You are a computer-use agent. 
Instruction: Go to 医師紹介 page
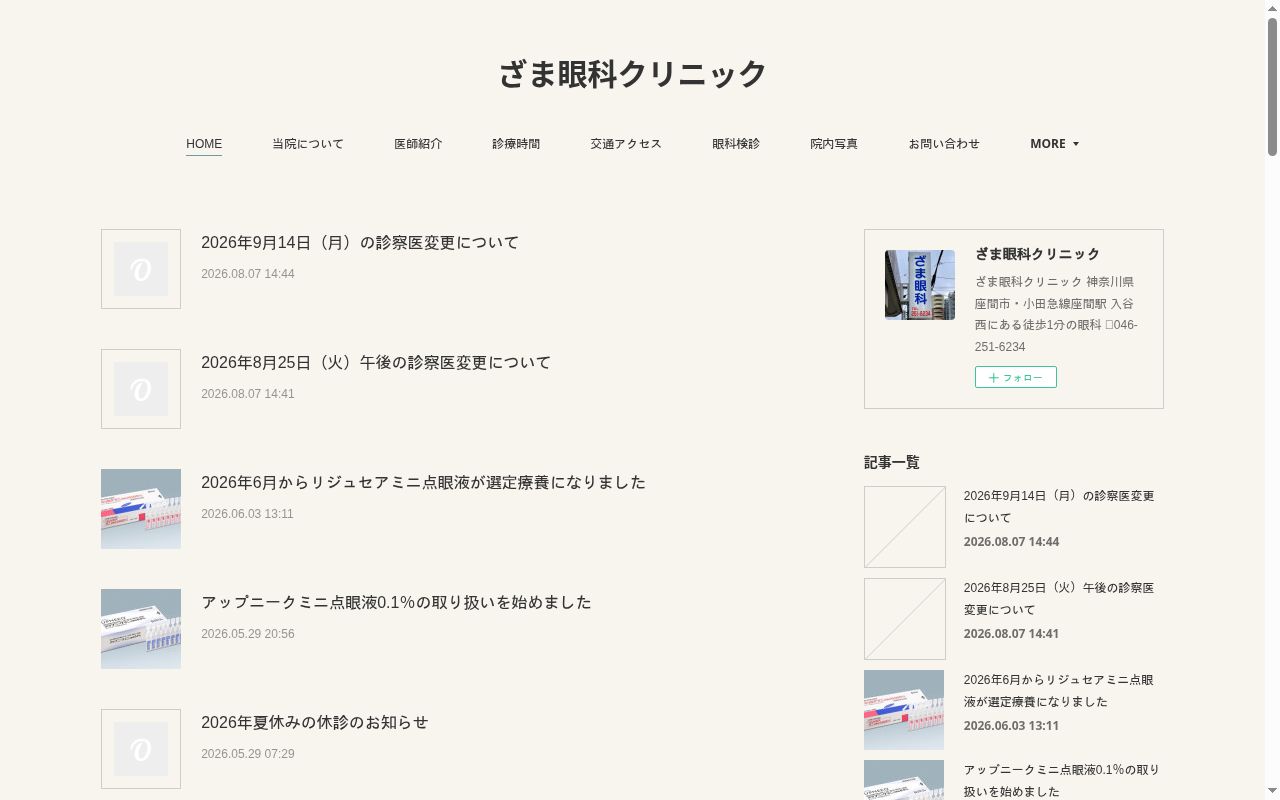tap(418, 144)
